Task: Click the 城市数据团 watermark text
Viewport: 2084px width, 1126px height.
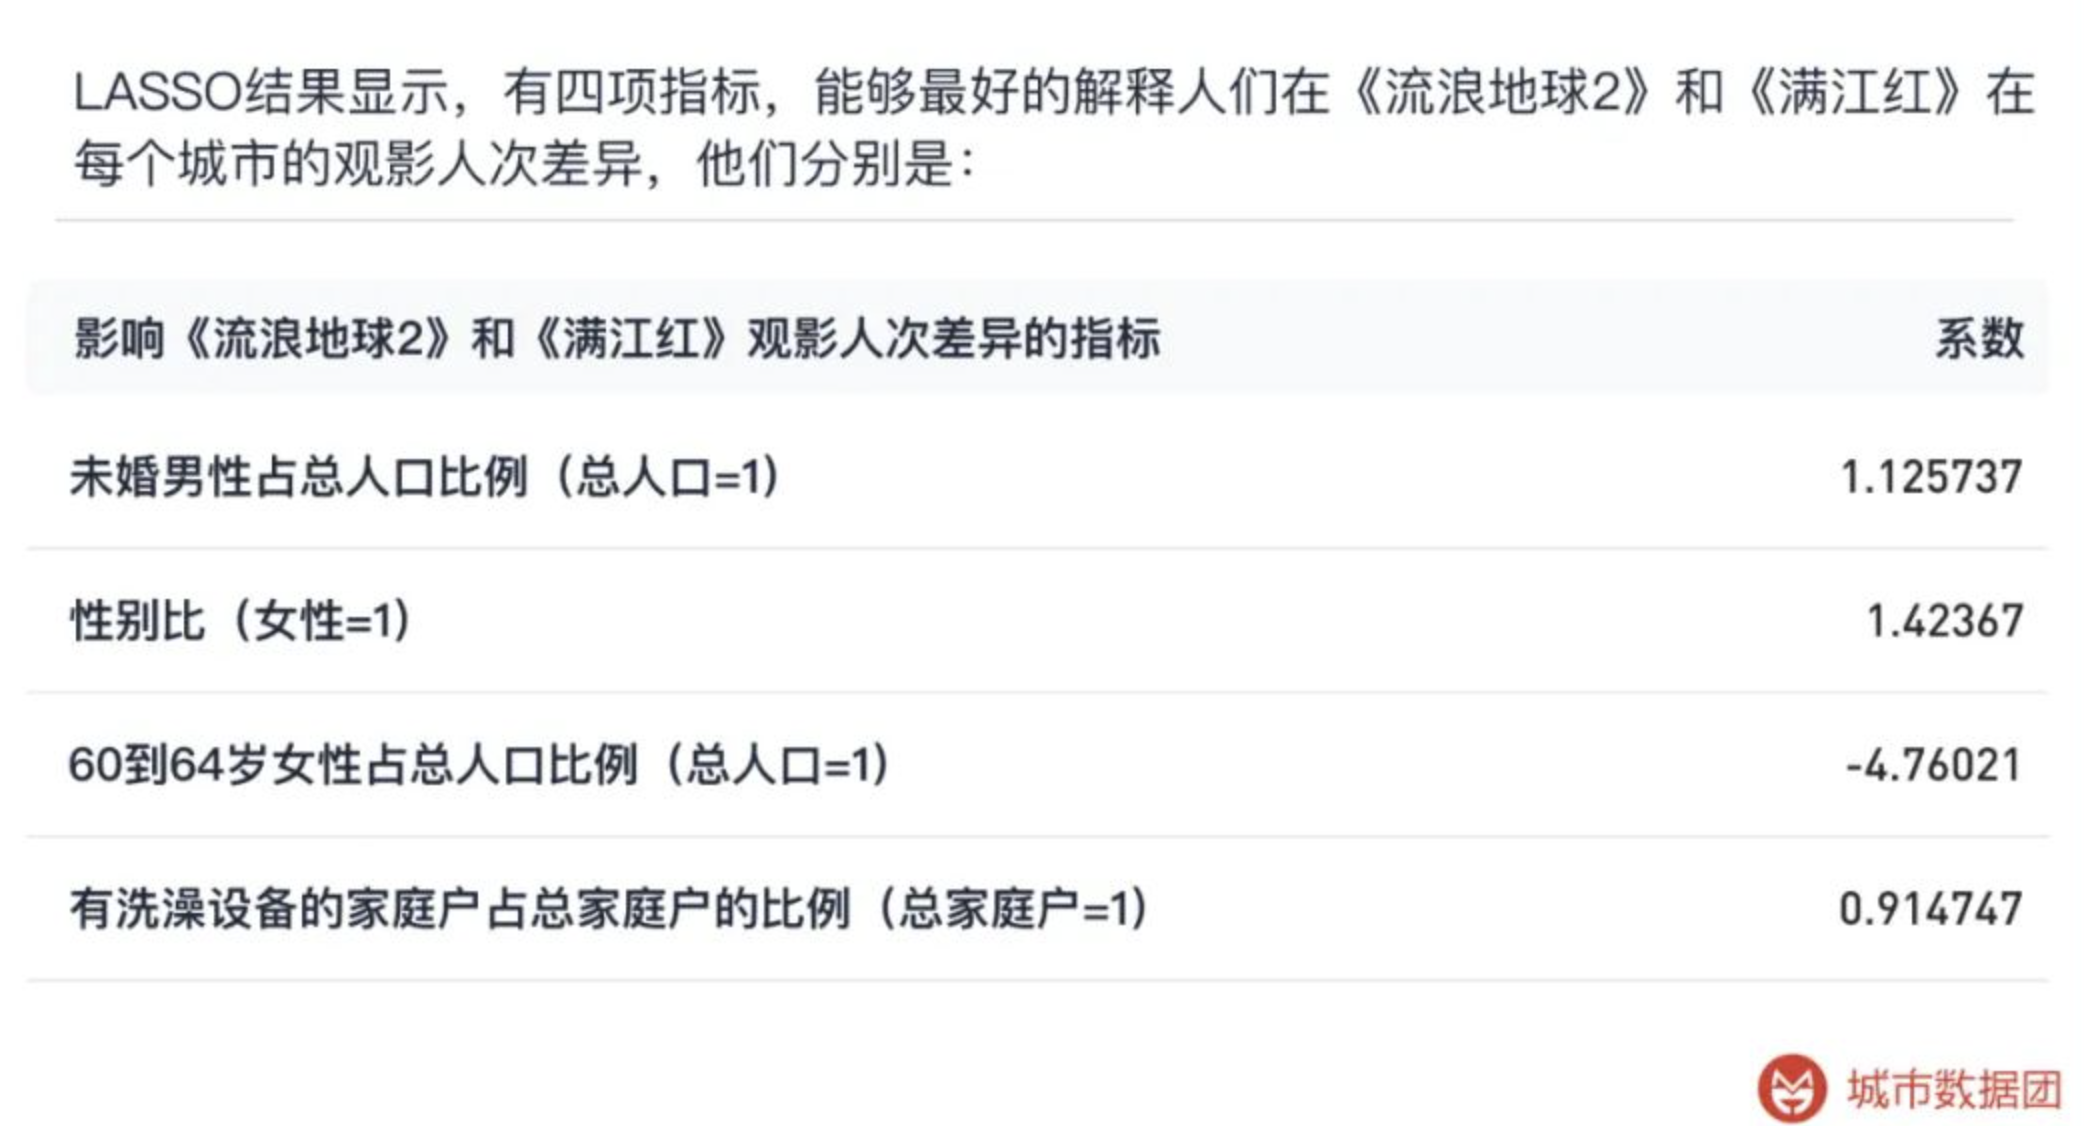Action: pos(1953,1089)
